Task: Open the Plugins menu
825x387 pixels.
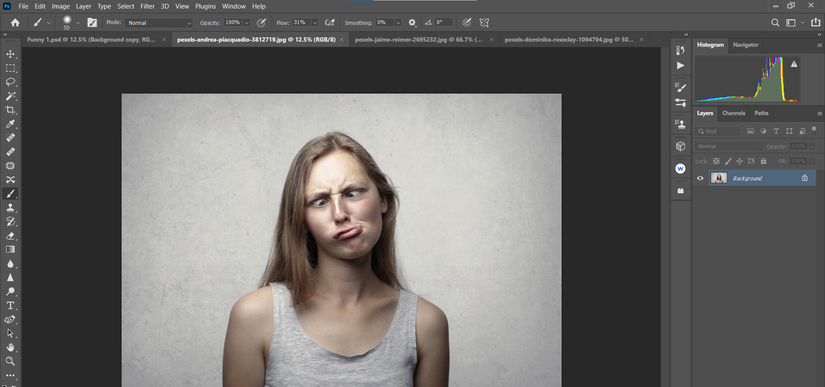Action: pyautogui.click(x=205, y=6)
